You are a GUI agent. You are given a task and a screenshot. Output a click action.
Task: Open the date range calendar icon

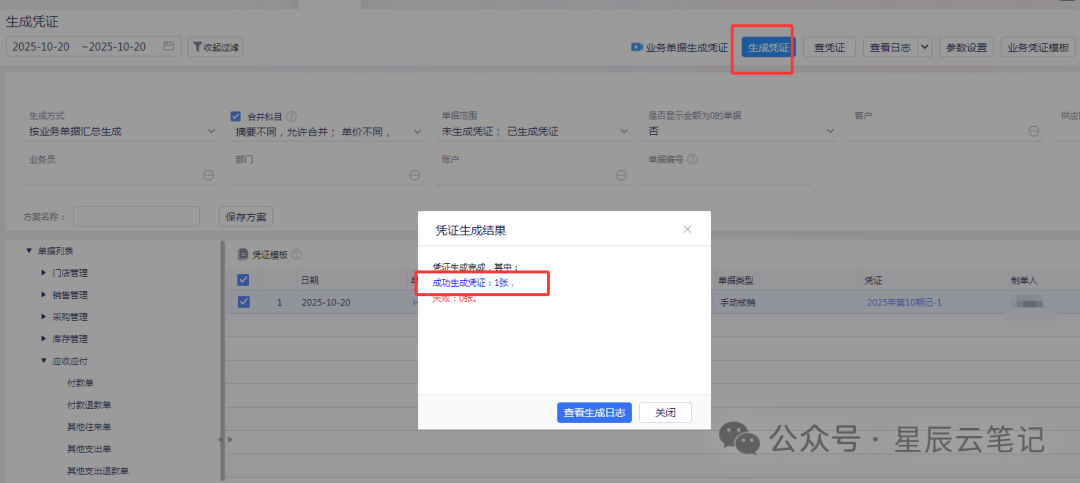point(169,47)
